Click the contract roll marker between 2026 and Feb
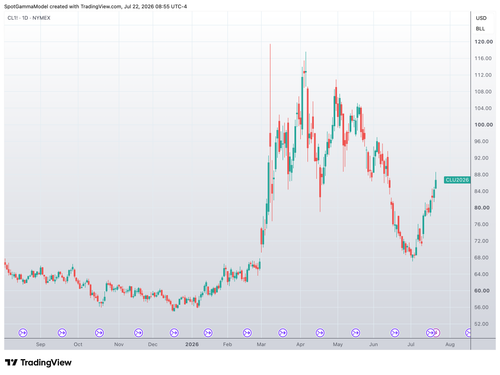 coord(208,332)
